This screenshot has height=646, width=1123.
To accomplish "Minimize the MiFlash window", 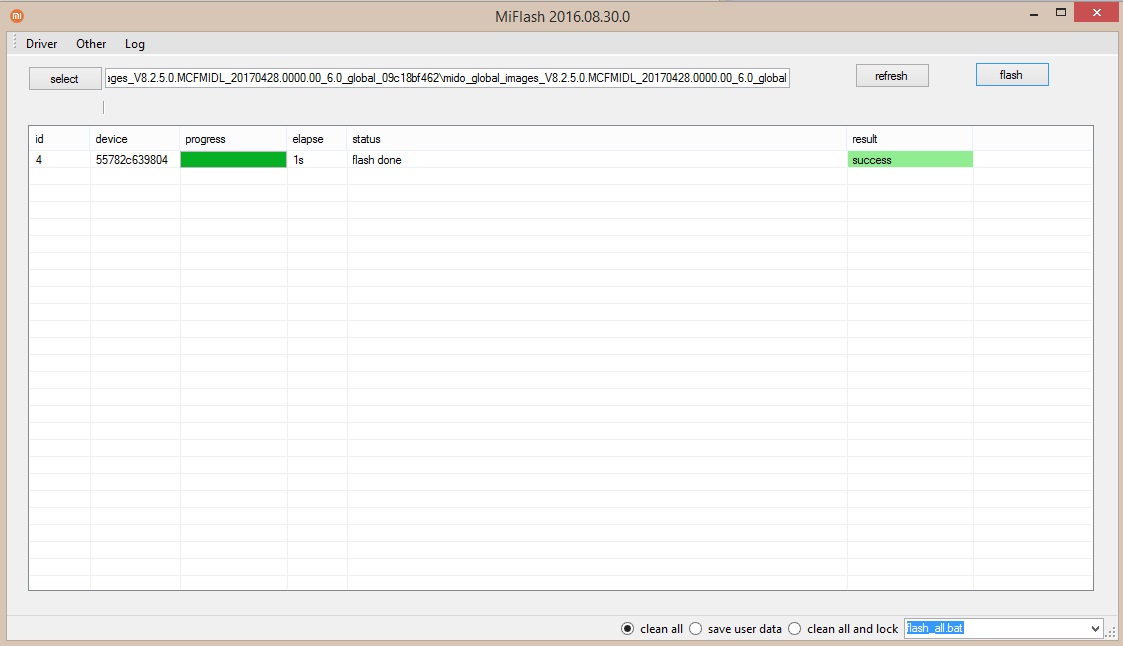I will pos(1034,14).
